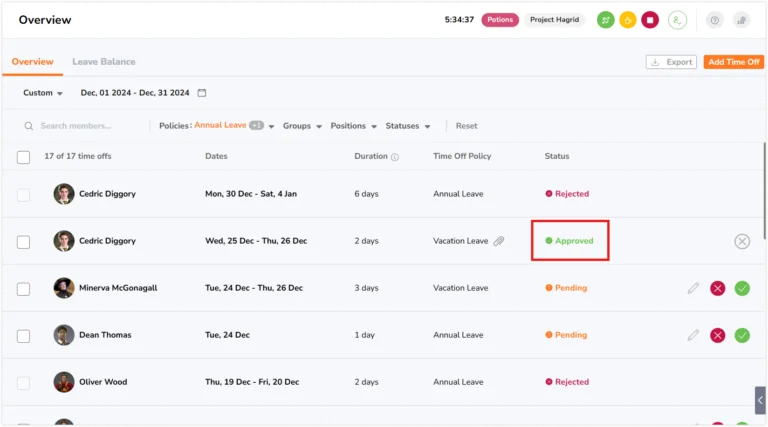Focus the Search members field

click(76, 126)
